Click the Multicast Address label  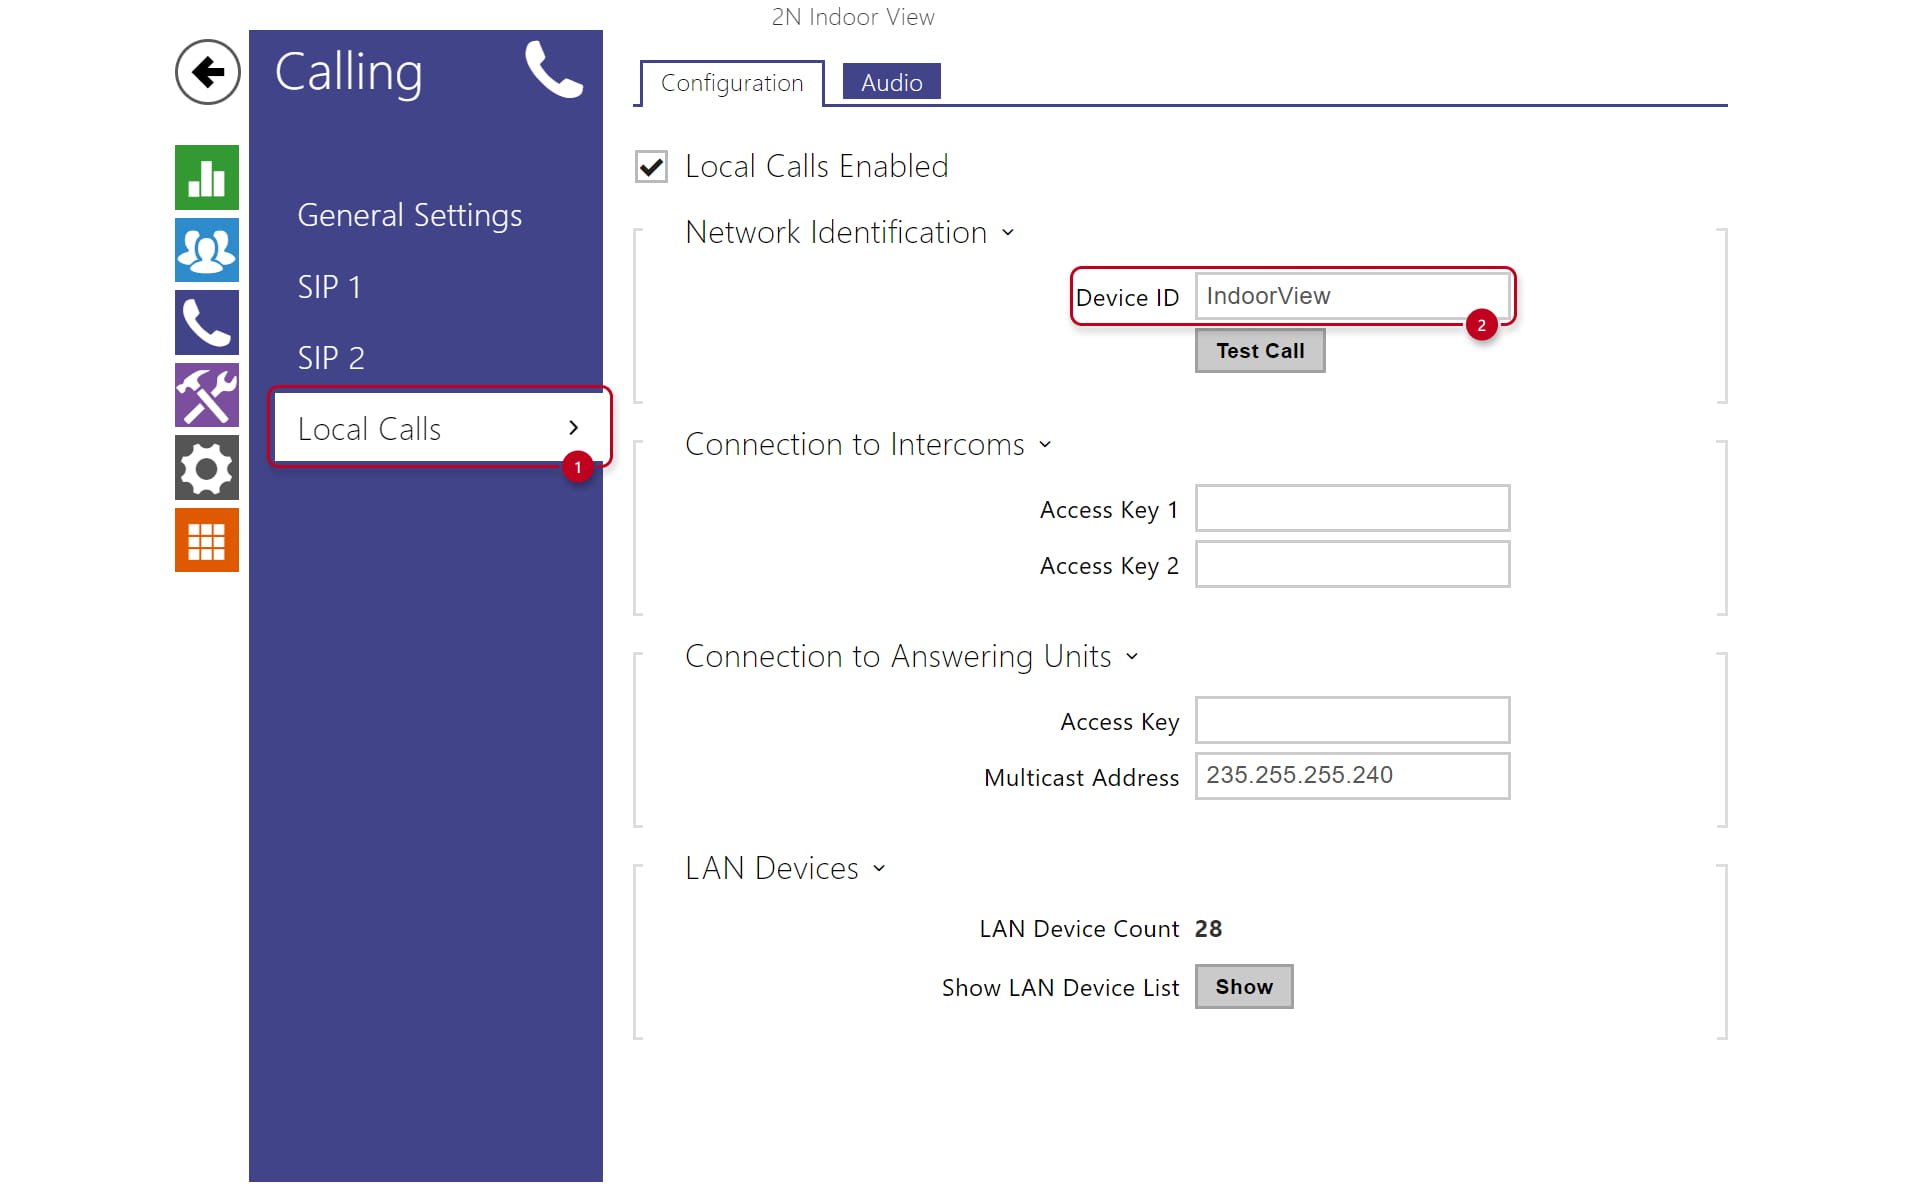pyautogui.click(x=1081, y=778)
